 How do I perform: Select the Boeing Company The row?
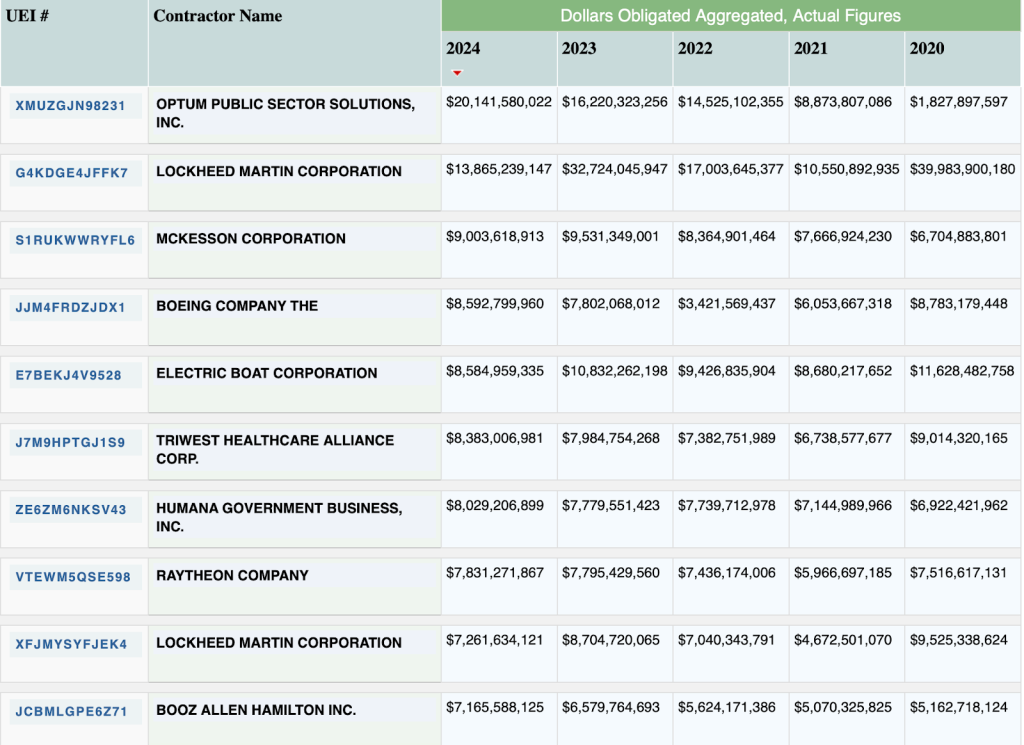[x=295, y=306]
